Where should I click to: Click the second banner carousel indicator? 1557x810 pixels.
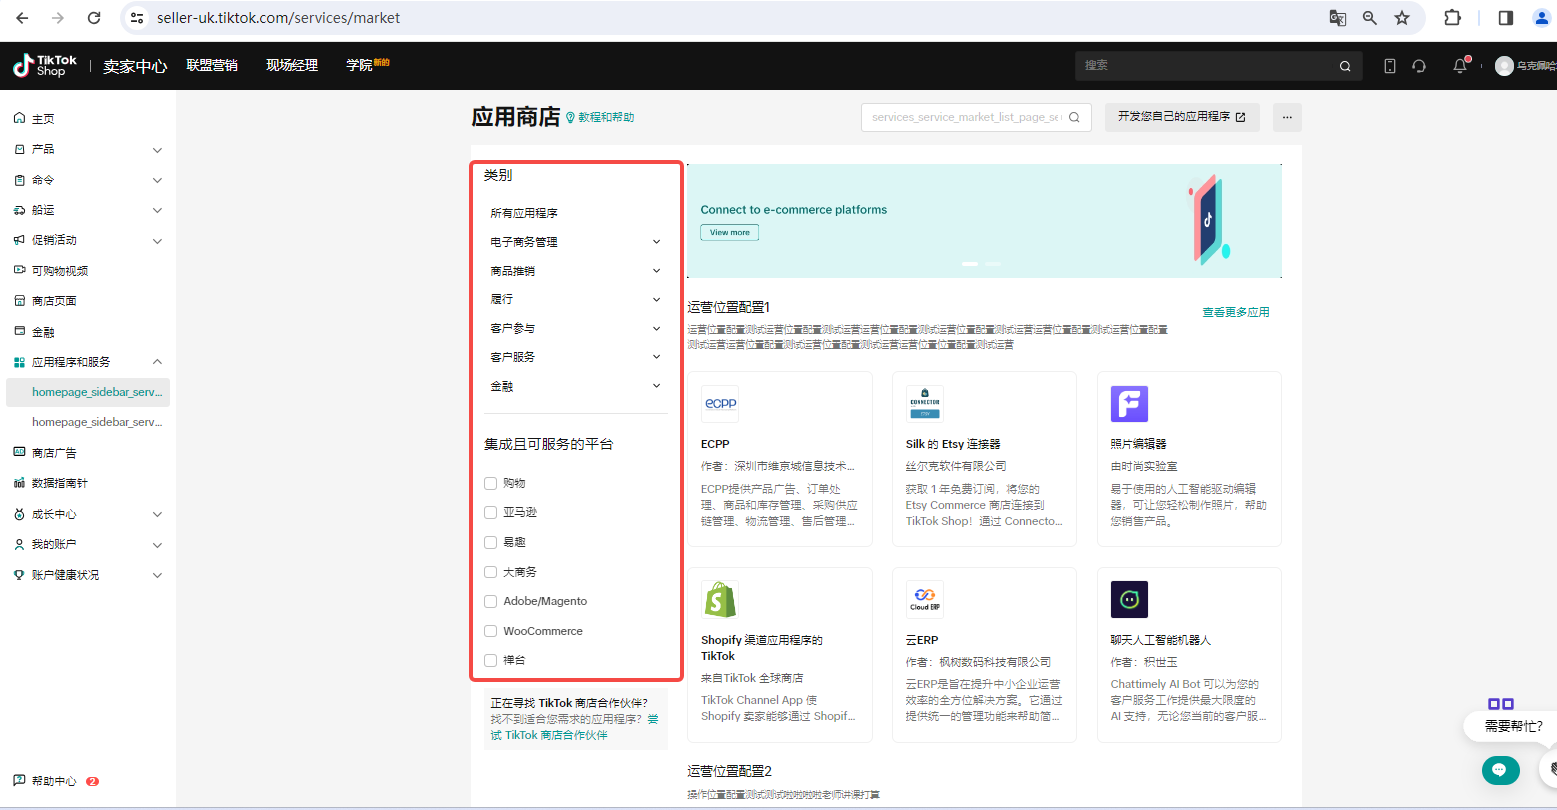click(x=992, y=263)
